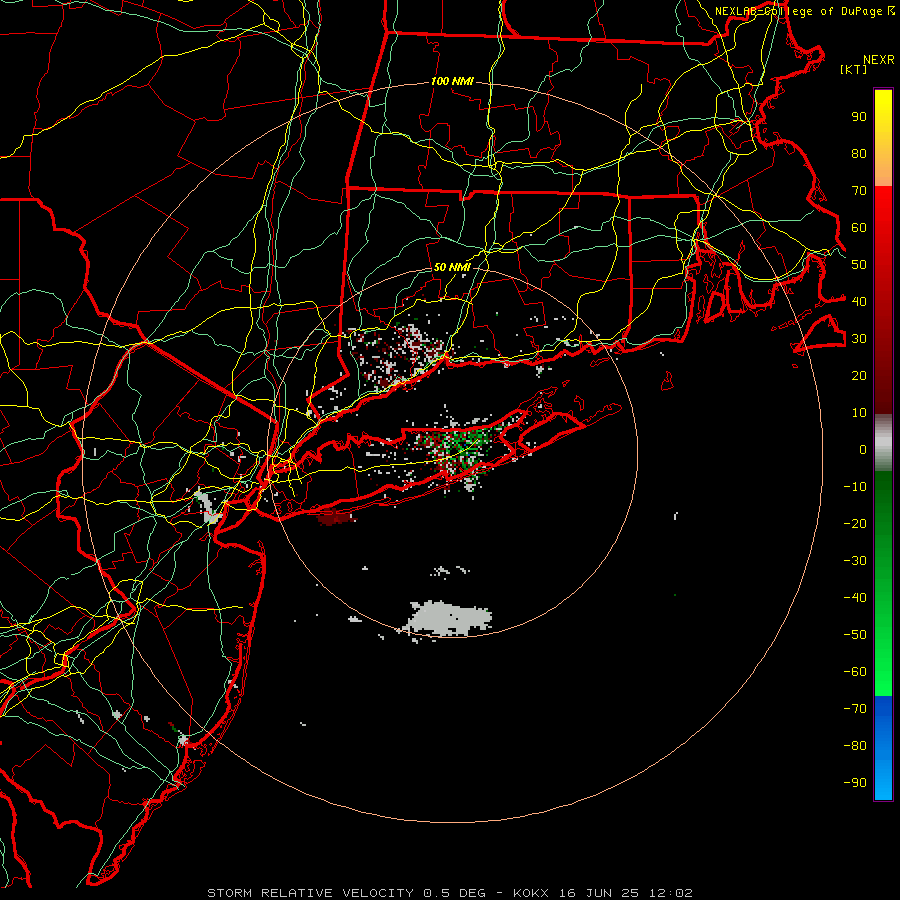
Task: Click the positive 40 knots scale label
Action: (859, 301)
